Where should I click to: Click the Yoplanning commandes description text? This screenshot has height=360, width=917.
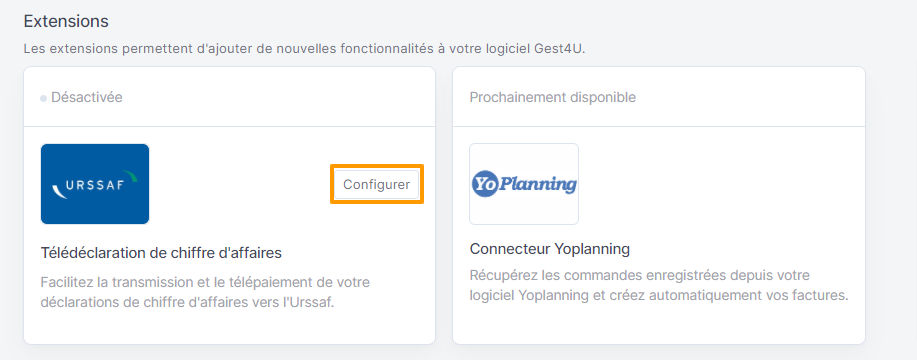pyautogui.click(x=659, y=285)
